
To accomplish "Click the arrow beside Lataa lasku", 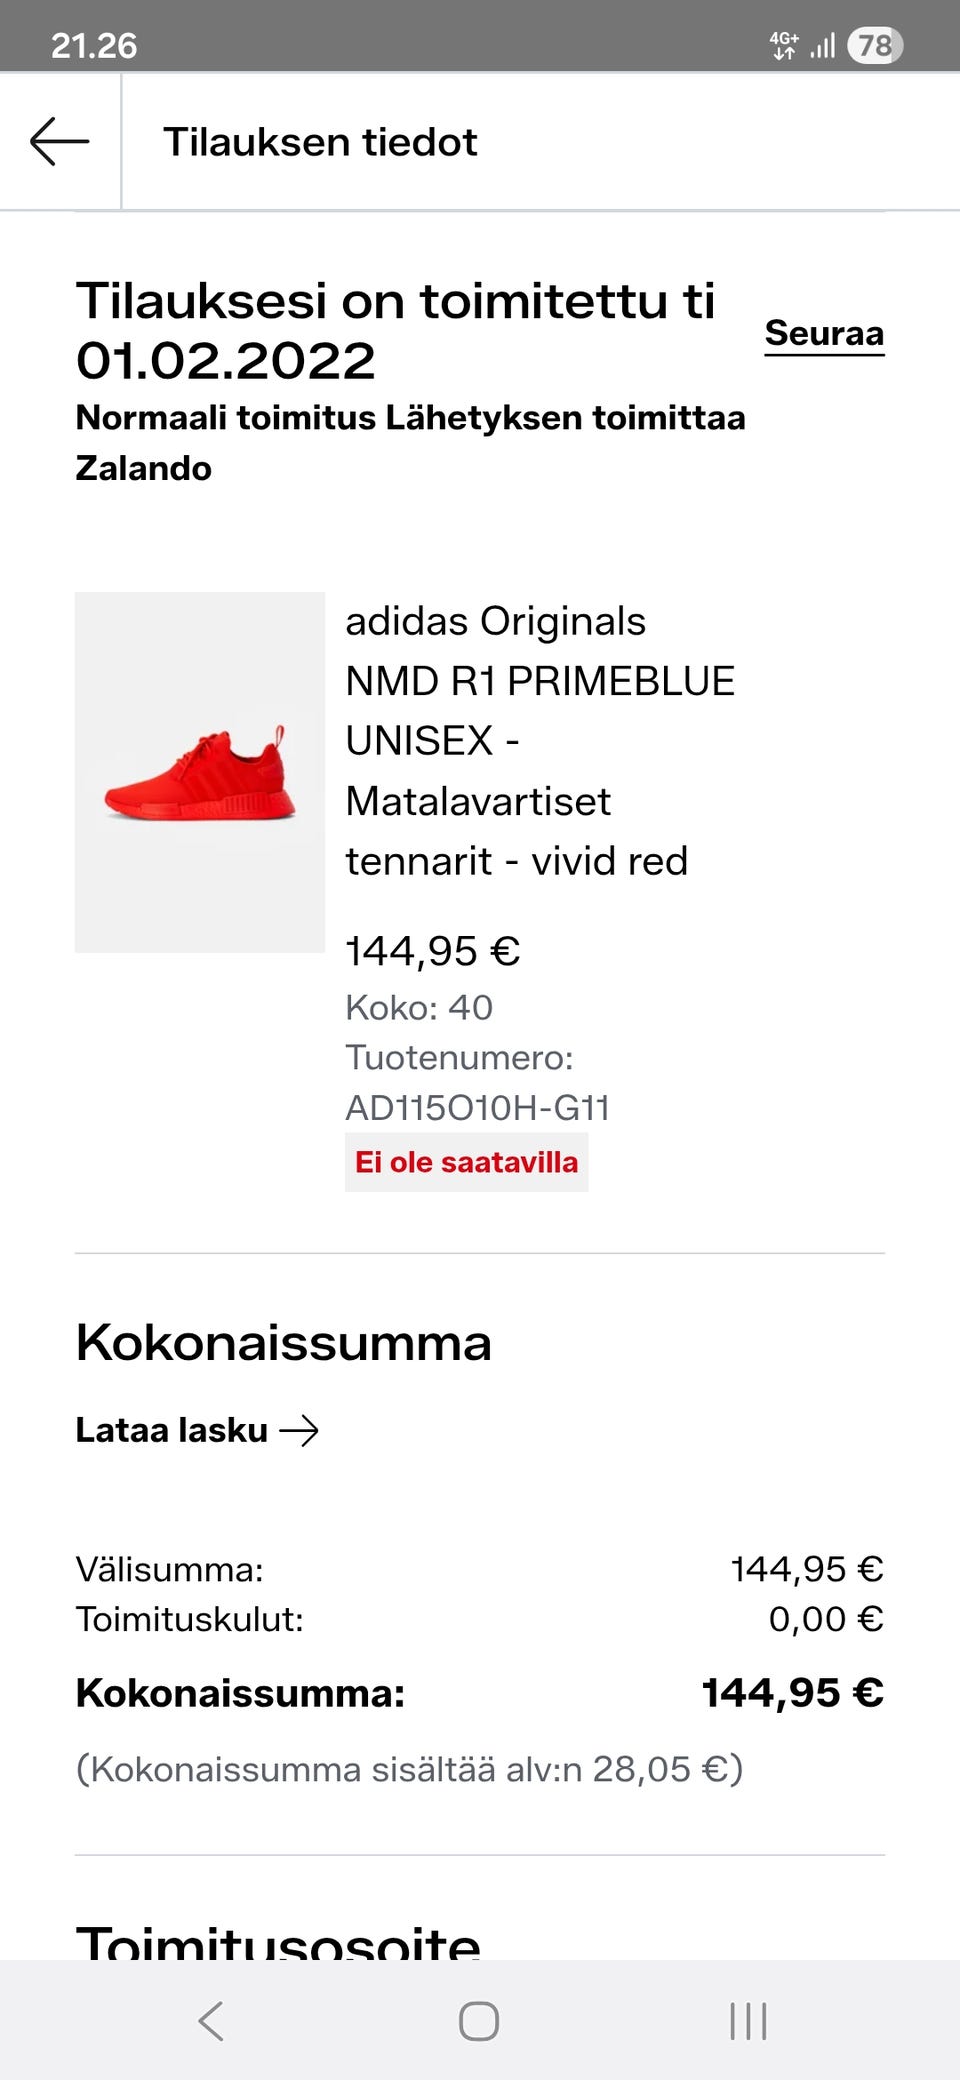I will [299, 1431].
